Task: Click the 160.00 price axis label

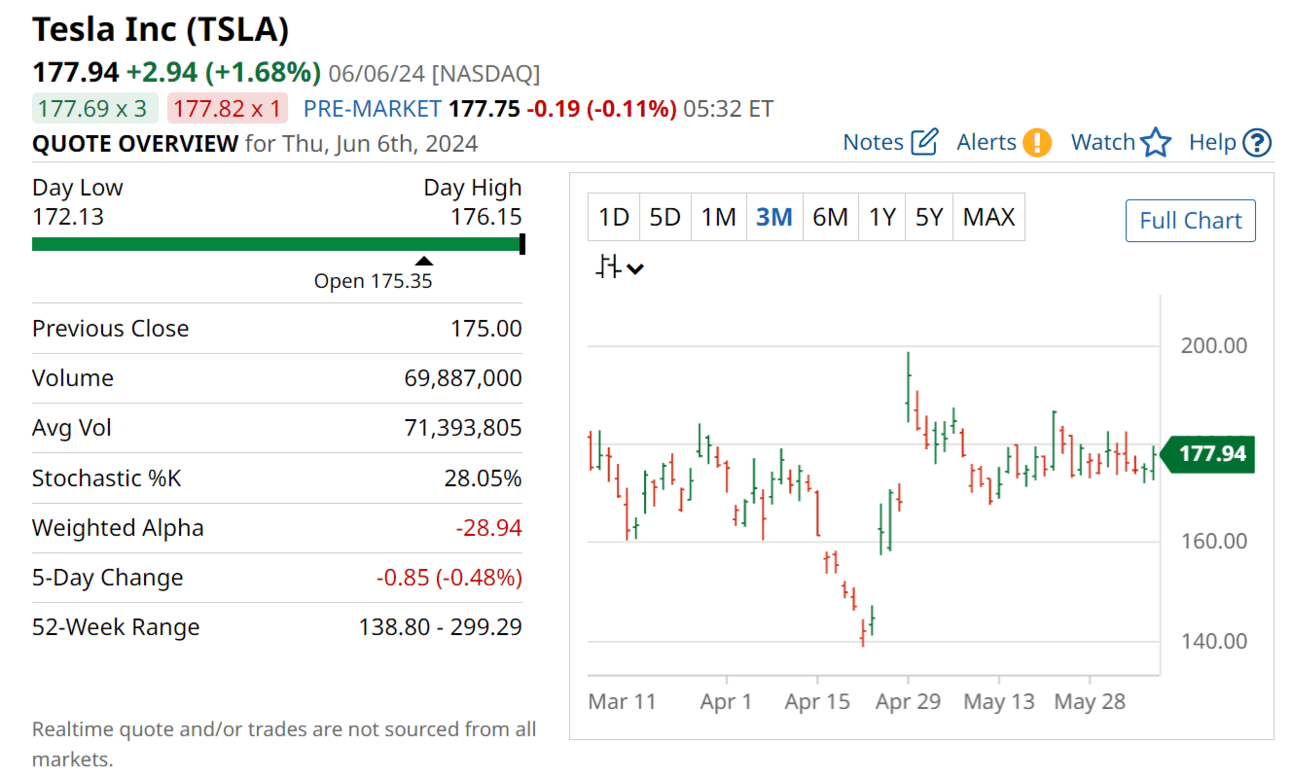Action: tap(1214, 541)
